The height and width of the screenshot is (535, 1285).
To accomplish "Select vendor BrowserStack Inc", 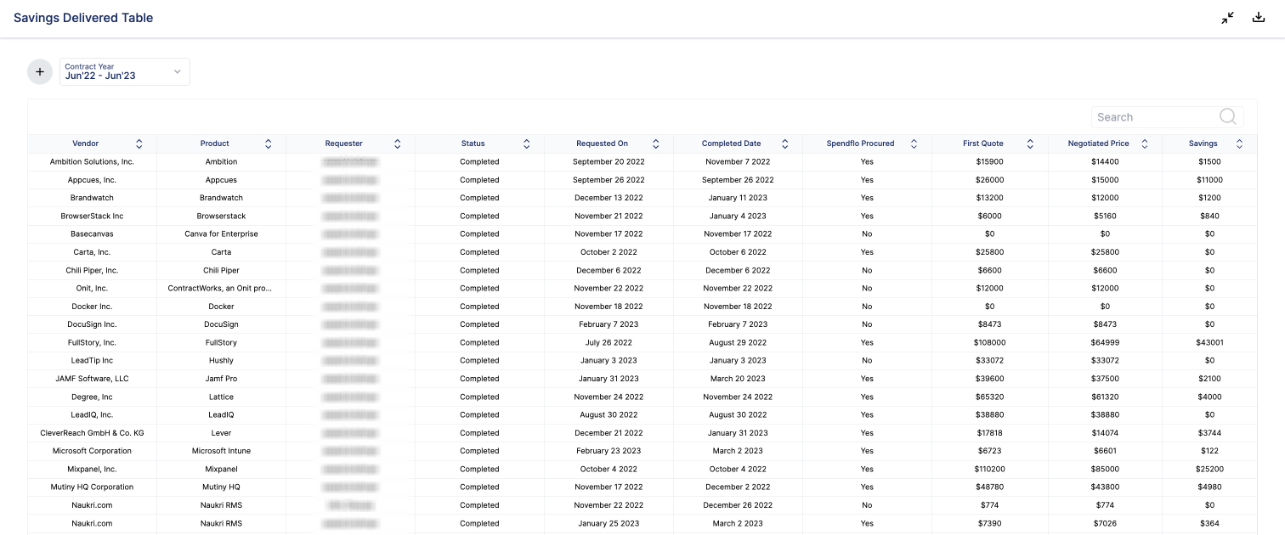I will 92,216.
